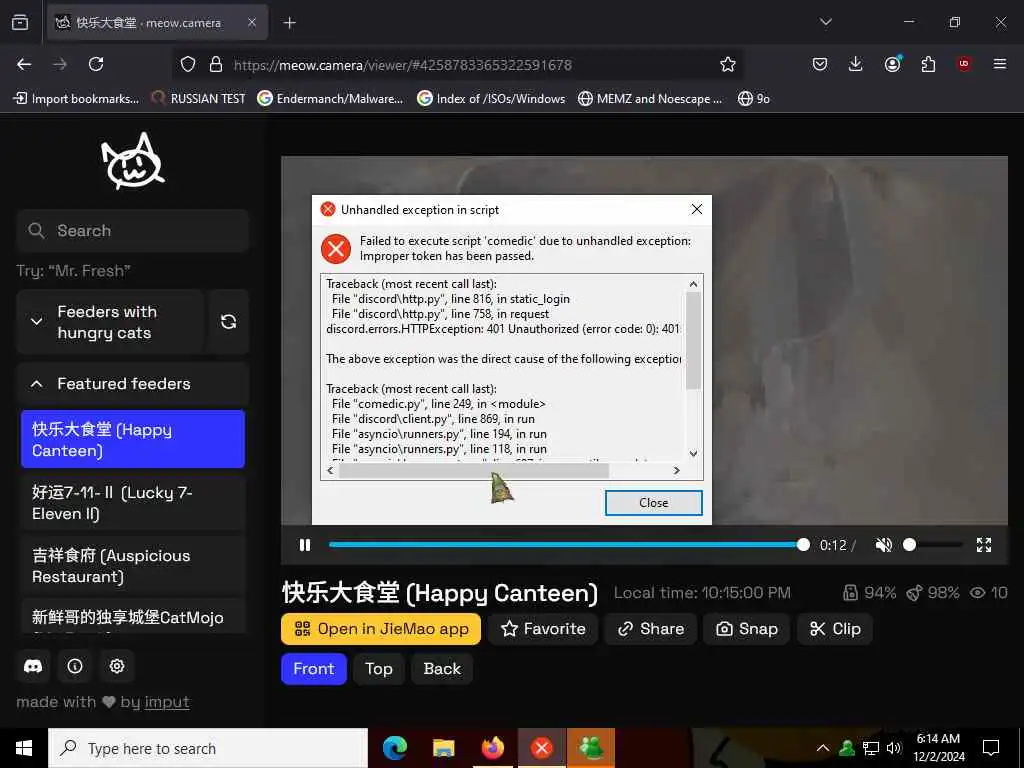Open the RUSSIAN TEST bookmark
The height and width of the screenshot is (768, 1024).
pos(199,99)
